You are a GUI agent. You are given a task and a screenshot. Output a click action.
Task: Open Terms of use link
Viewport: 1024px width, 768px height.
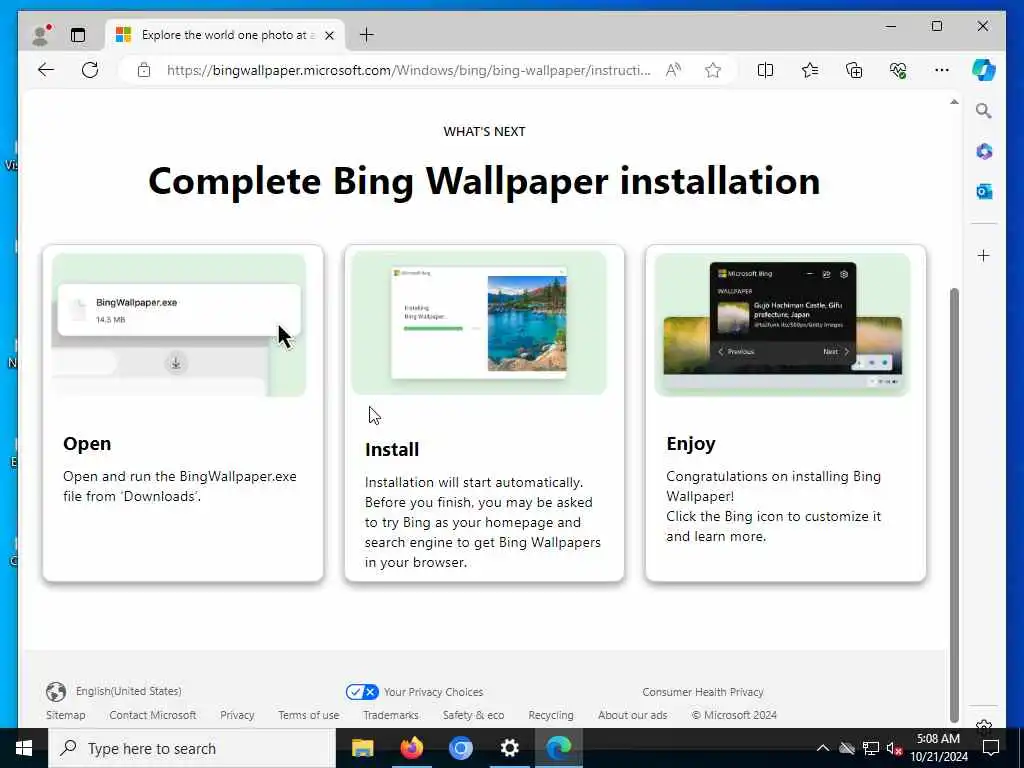point(308,715)
